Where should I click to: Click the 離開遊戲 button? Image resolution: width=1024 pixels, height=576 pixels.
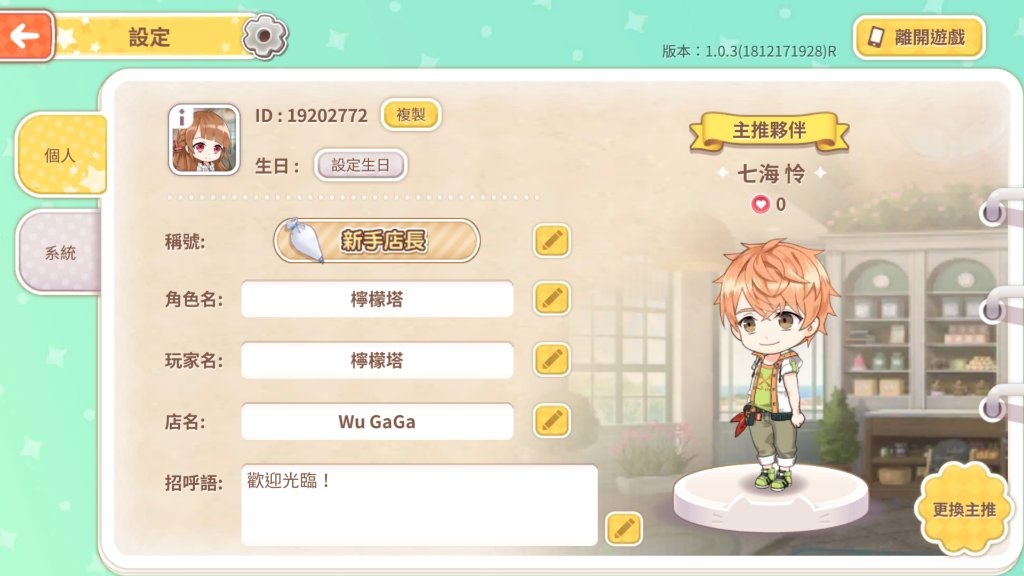[920, 37]
